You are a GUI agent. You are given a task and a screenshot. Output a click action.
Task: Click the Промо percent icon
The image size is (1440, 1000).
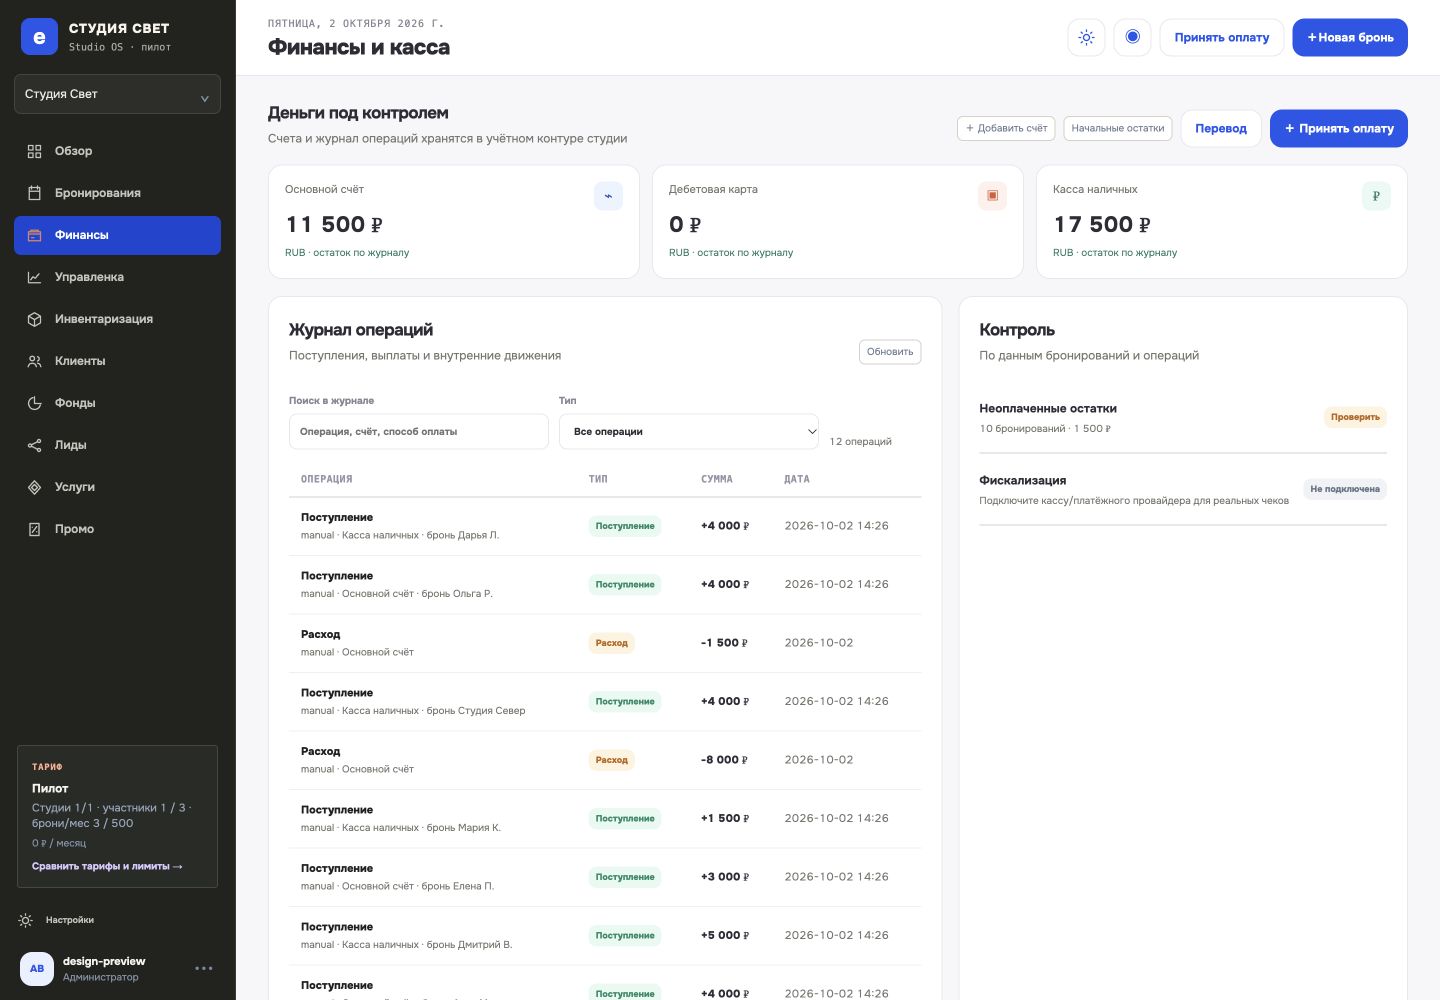(34, 529)
